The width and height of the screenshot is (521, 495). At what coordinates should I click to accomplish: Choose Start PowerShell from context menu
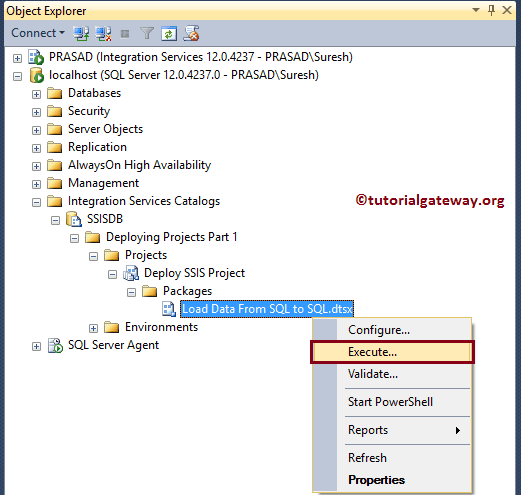coord(392,402)
